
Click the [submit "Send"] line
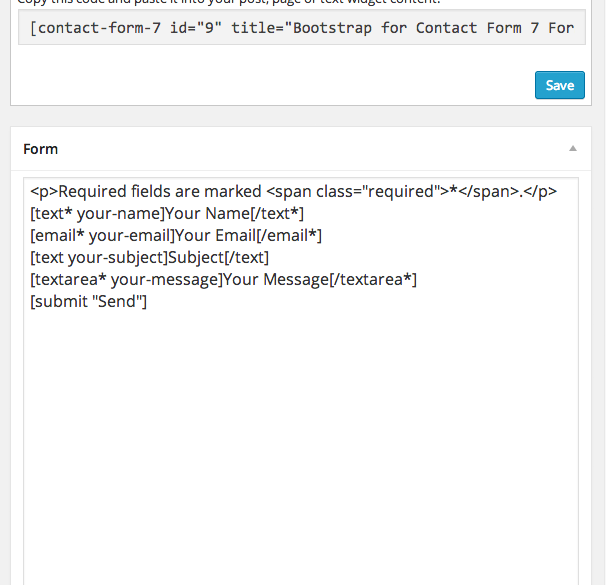pyautogui.click(x=89, y=301)
